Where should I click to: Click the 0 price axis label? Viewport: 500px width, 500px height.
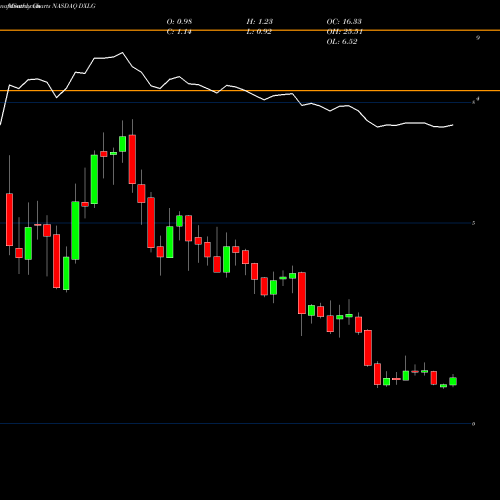pyautogui.click(x=473, y=424)
